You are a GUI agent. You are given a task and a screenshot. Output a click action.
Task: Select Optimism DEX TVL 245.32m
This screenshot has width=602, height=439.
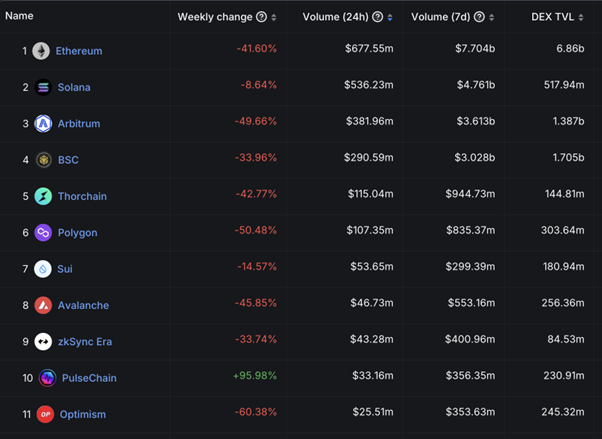tap(563, 412)
